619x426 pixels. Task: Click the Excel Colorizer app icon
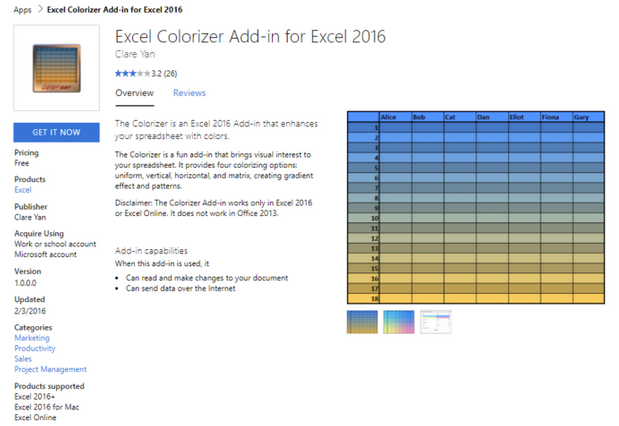(56, 68)
